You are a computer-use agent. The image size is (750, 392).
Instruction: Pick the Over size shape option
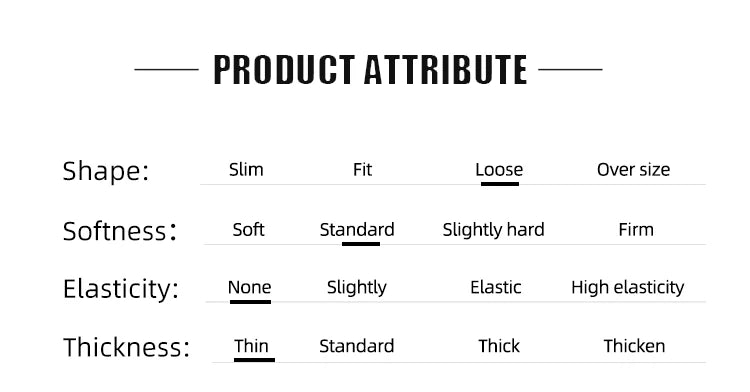(633, 170)
